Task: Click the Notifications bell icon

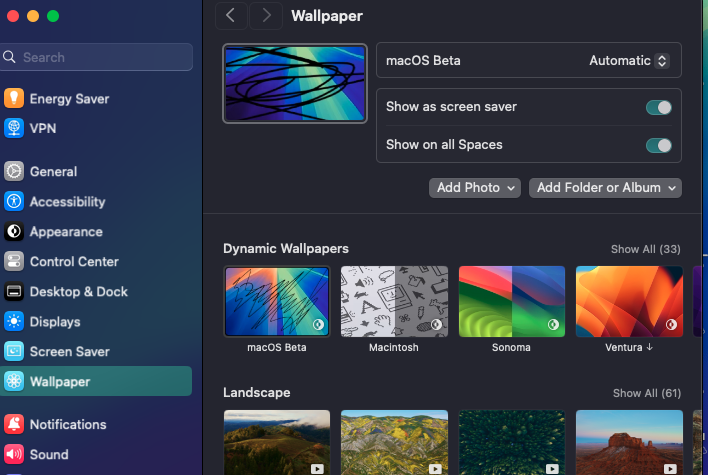Action: click(x=14, y=424)
